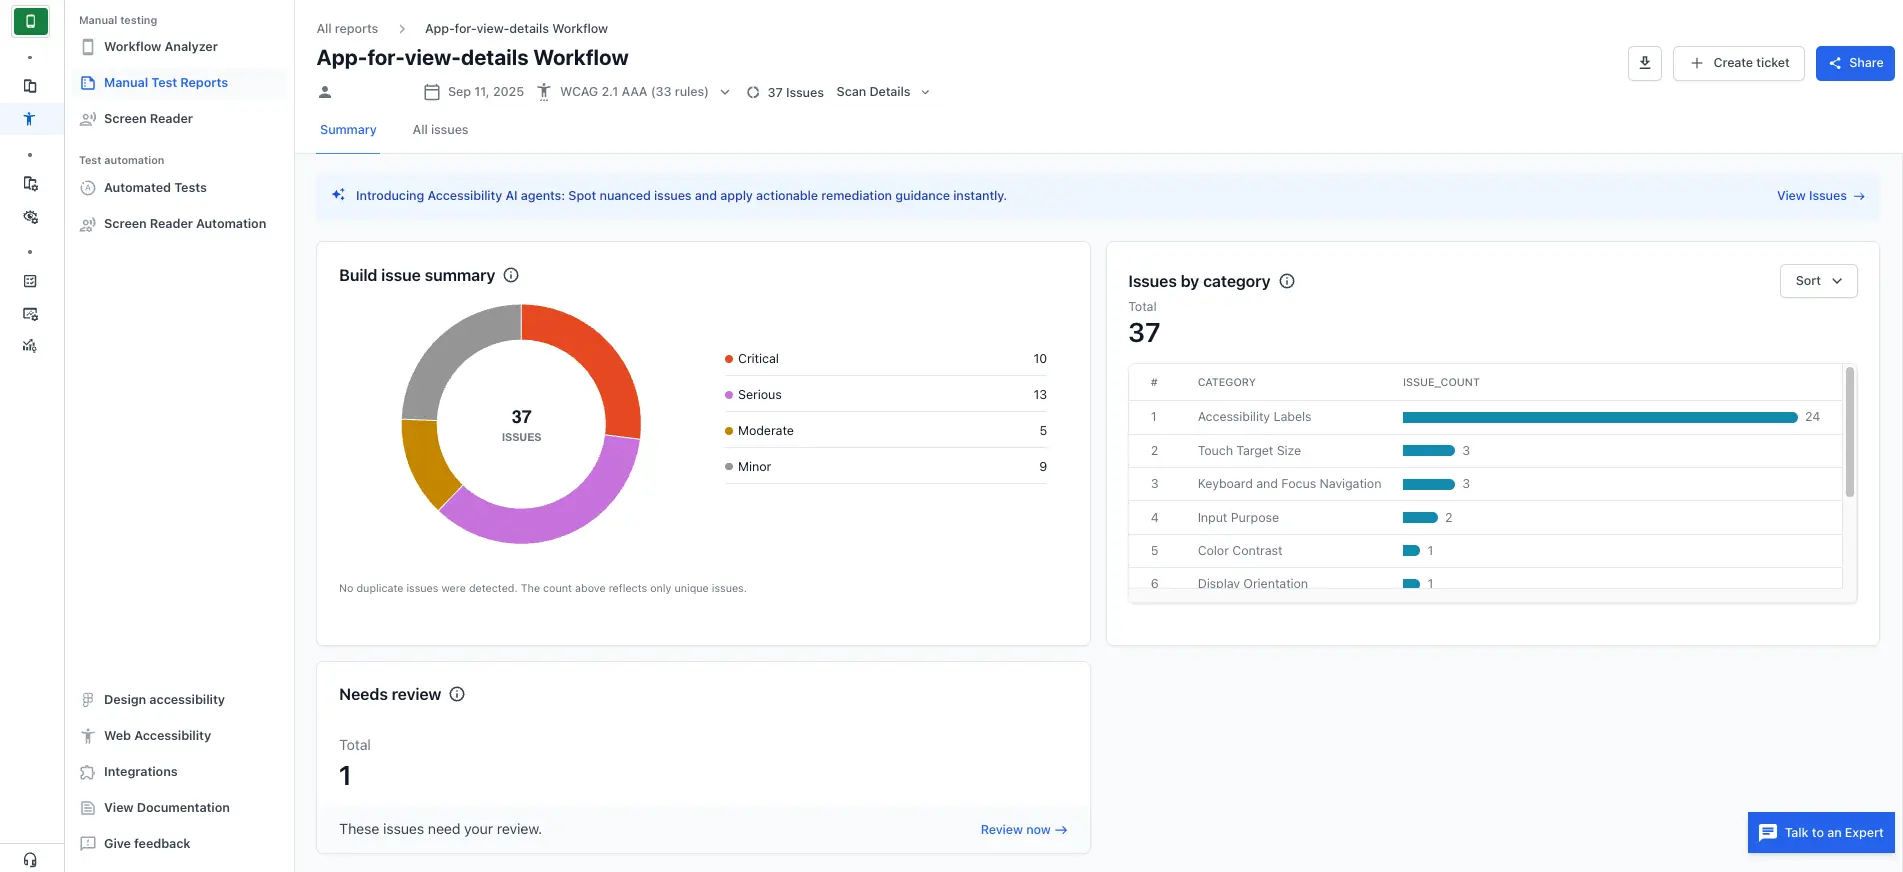
Task: Expand the Scan Details dropdown
Action: point(883,92)
